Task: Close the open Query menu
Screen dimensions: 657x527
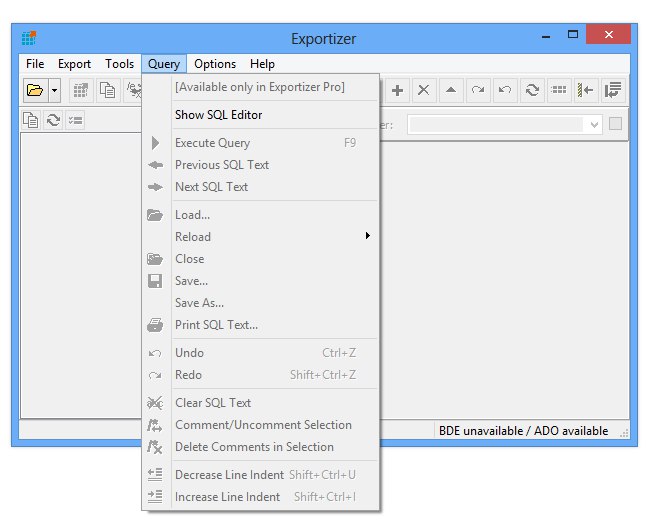Action: (164, 64)
